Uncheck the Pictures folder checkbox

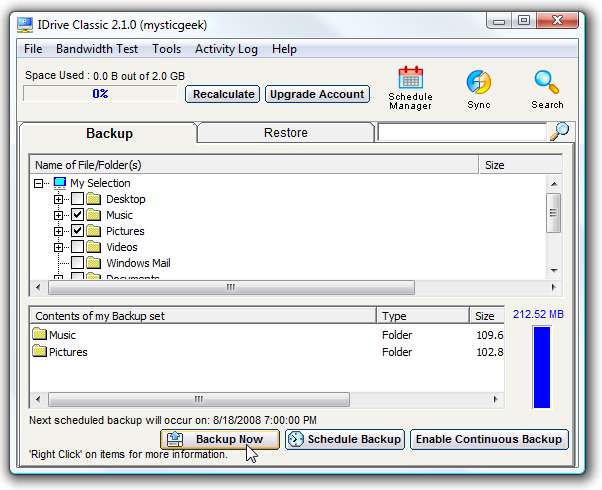(78, 231)
